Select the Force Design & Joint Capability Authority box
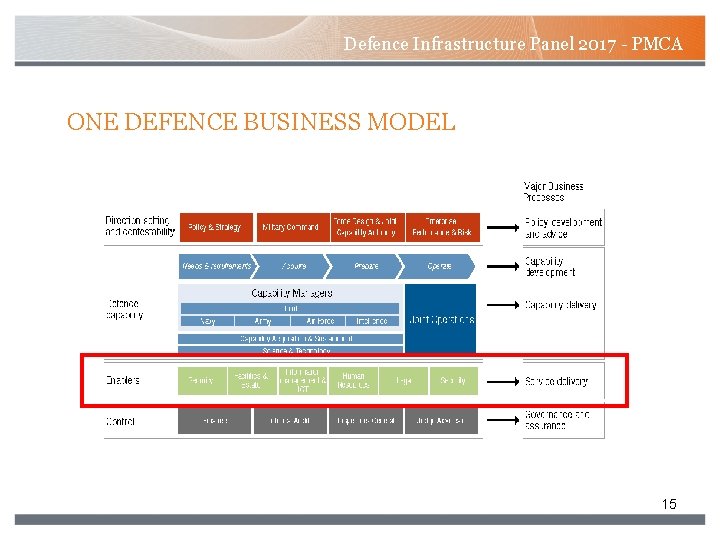This screenshot has height=540, width=720. coord(367,227)
